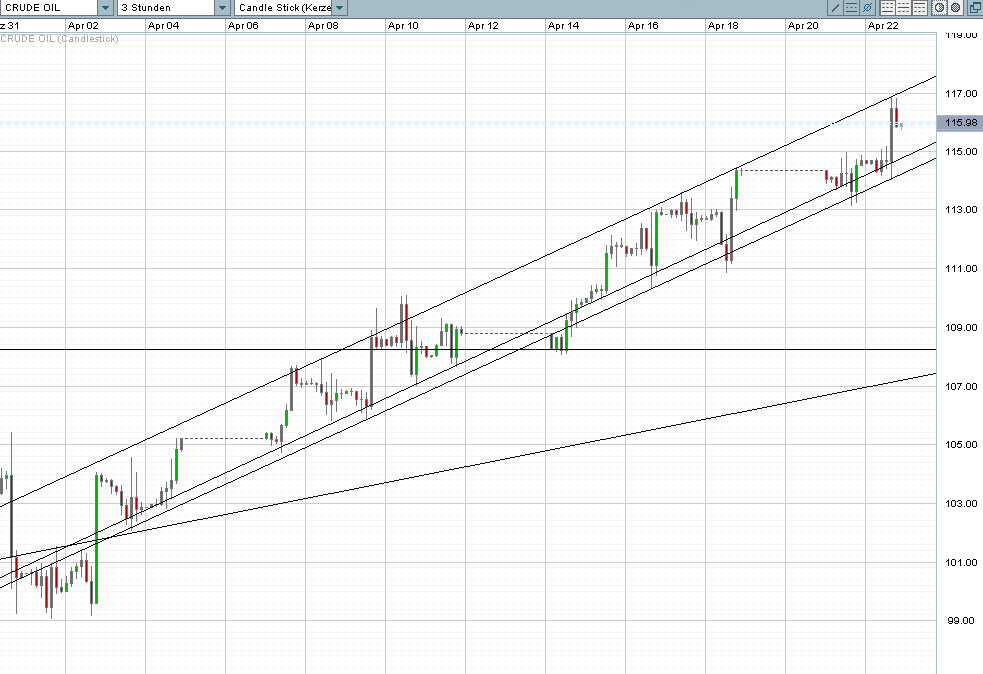Choose grid style with solid top line
Viewport: 983px width, 674px height.
(x=920, y=8)
